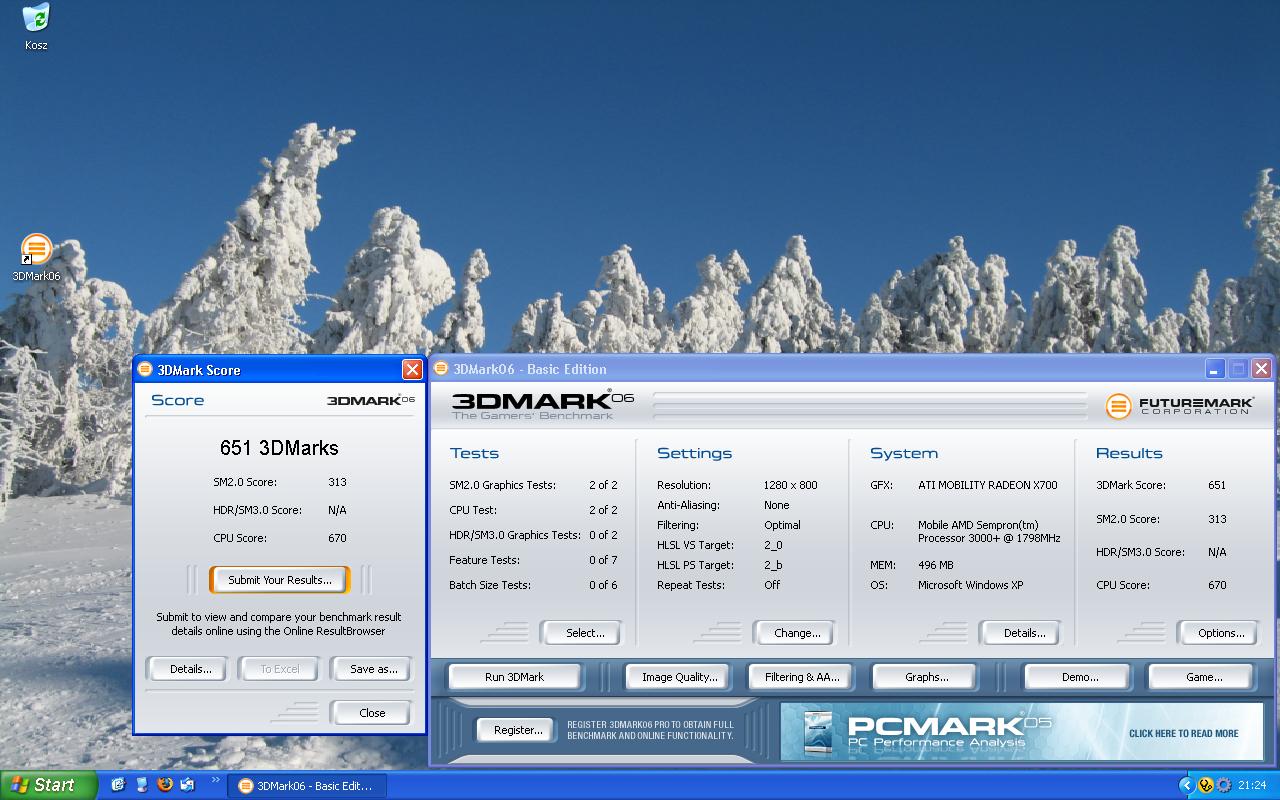This screenshot has width=1280, height=800.
Task: Open the 3DMark06 desktop shortcut icon
Action: pyautogui.click(x=36, y=250)
